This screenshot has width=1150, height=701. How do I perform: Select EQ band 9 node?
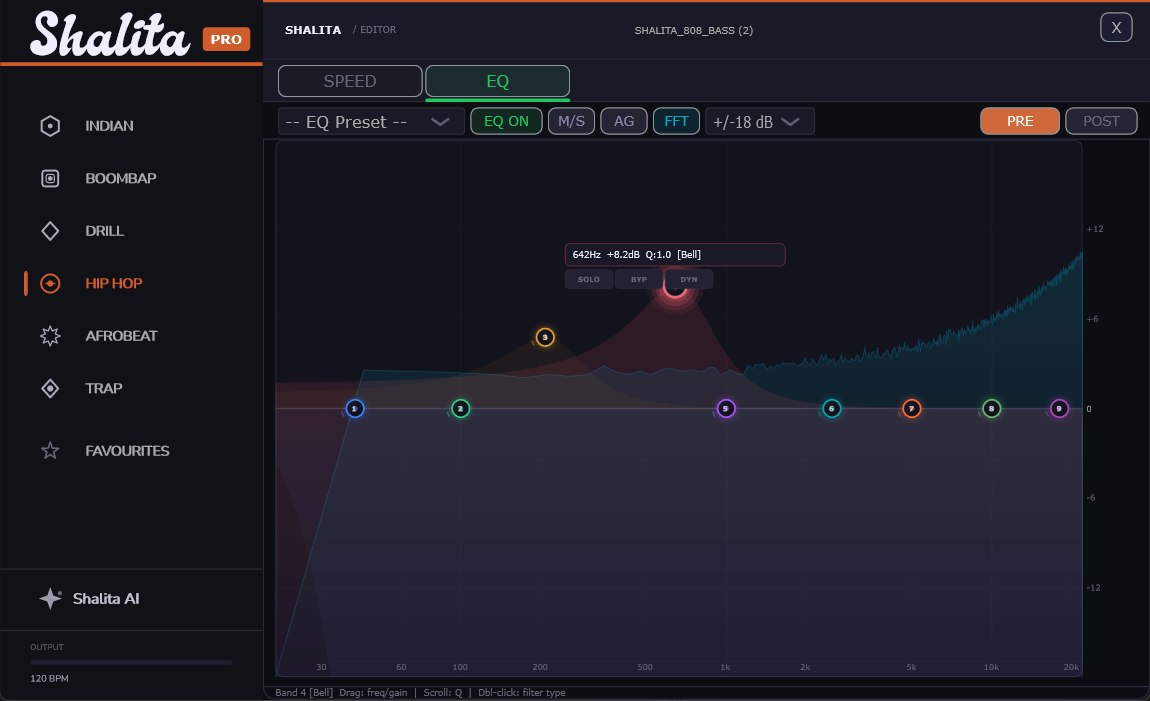pyautogui.click(x=1059, y=408)
